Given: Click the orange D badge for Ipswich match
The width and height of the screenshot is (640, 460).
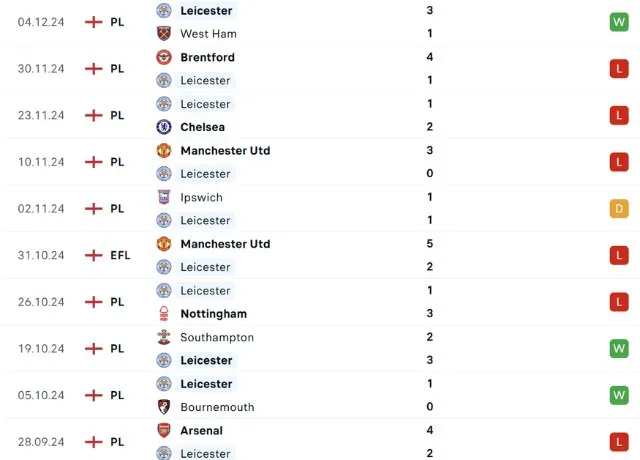Looking at the screenshot, I should [x=618, y=209].
